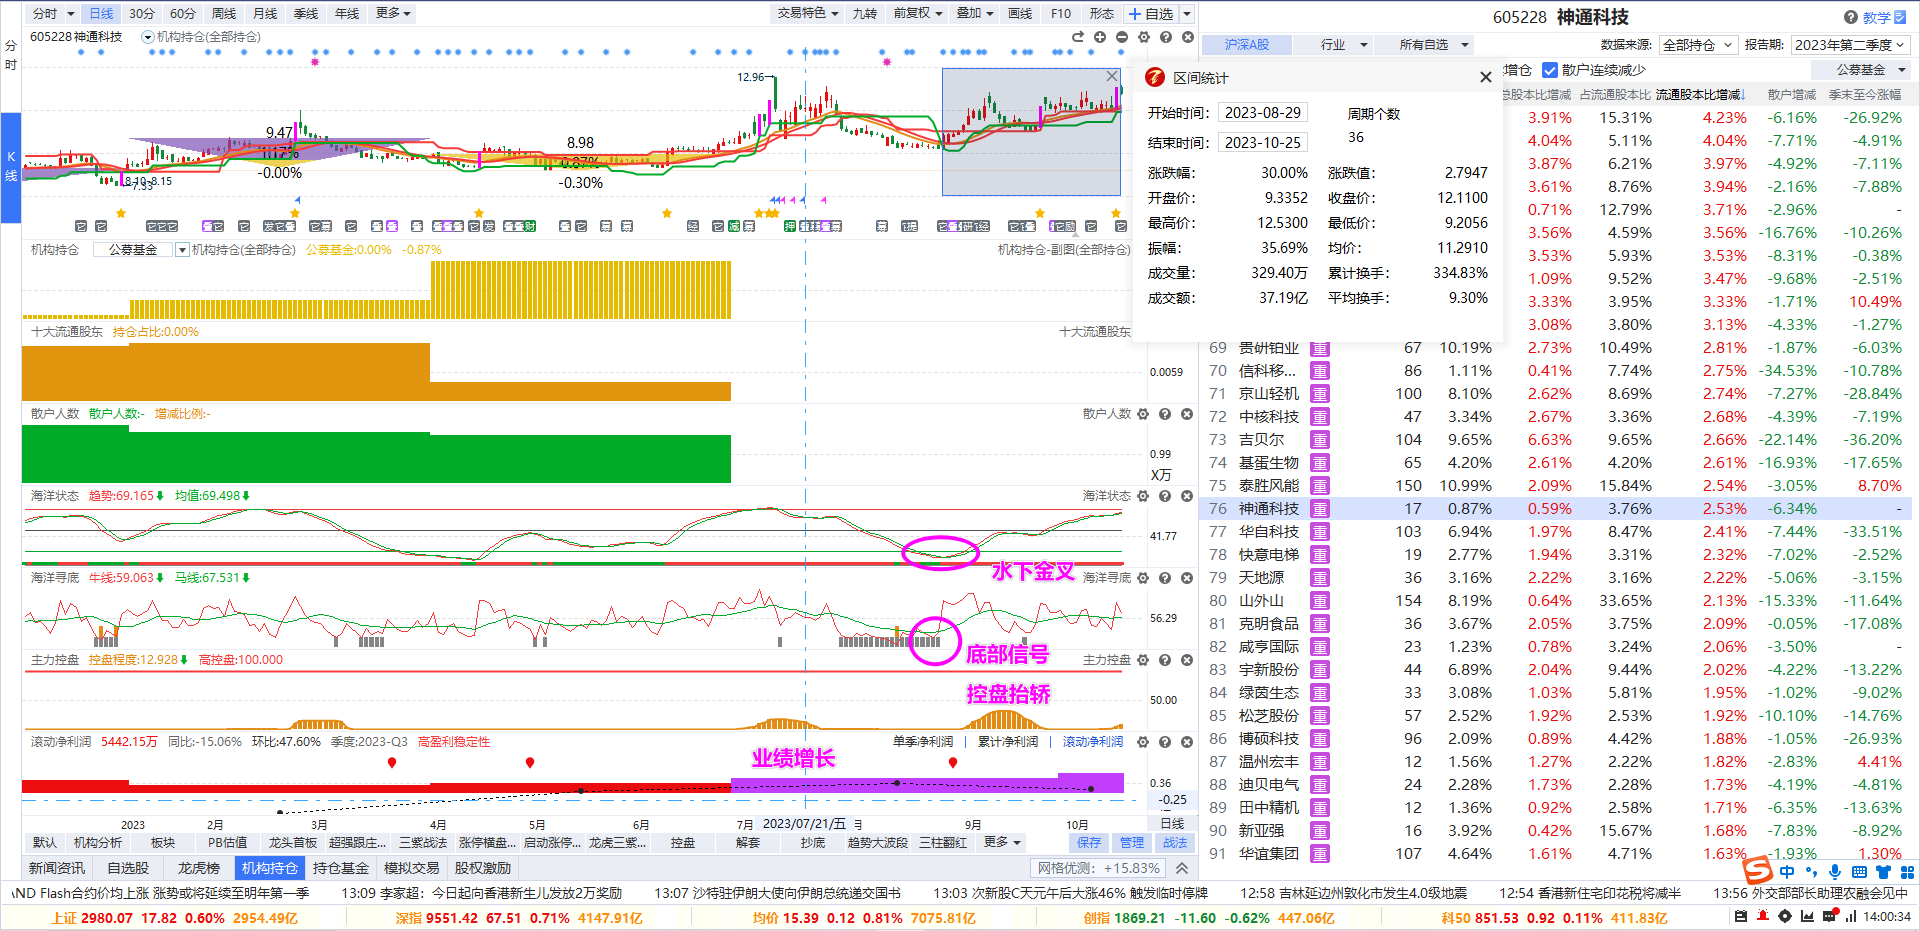
Task: Select the 沪深A股 tab
Action: tap(1247, 45)
